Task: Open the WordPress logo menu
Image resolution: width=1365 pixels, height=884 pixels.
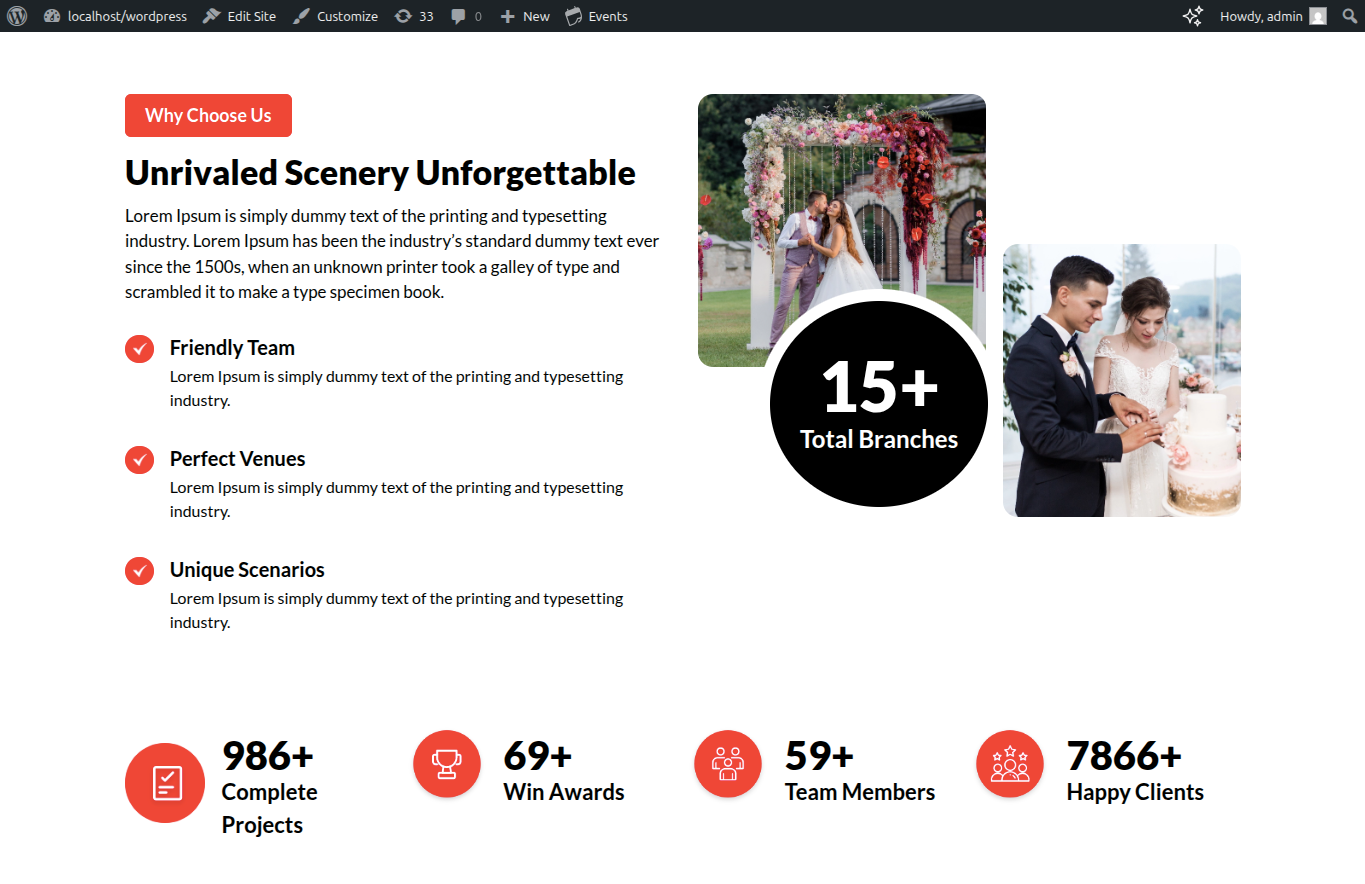Action: click(16, 16)
